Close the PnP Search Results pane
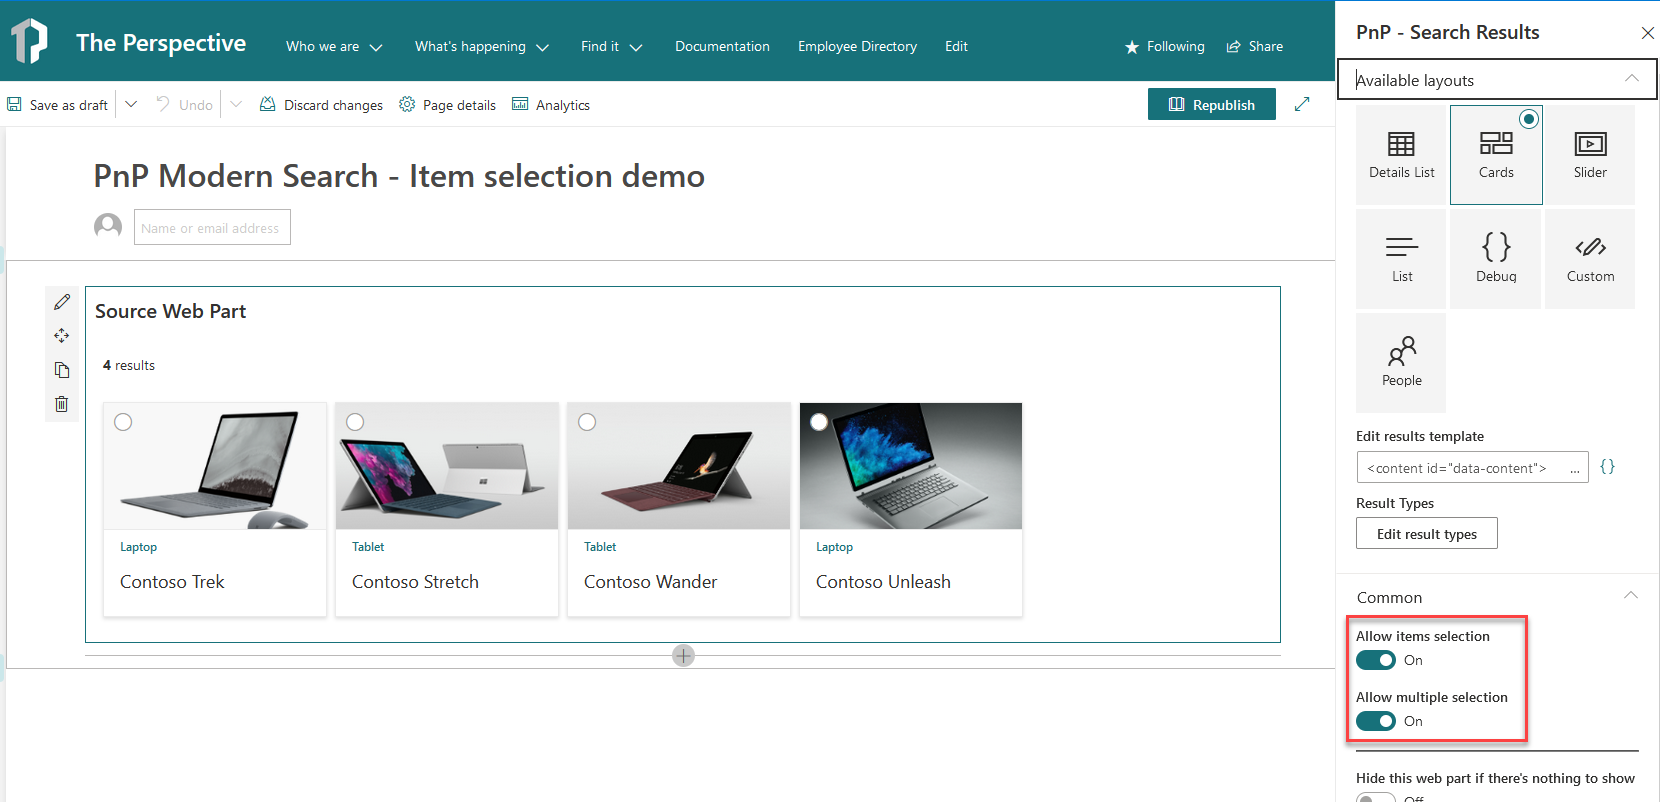Screen dimensions: 1660x802 point(1648,33)
